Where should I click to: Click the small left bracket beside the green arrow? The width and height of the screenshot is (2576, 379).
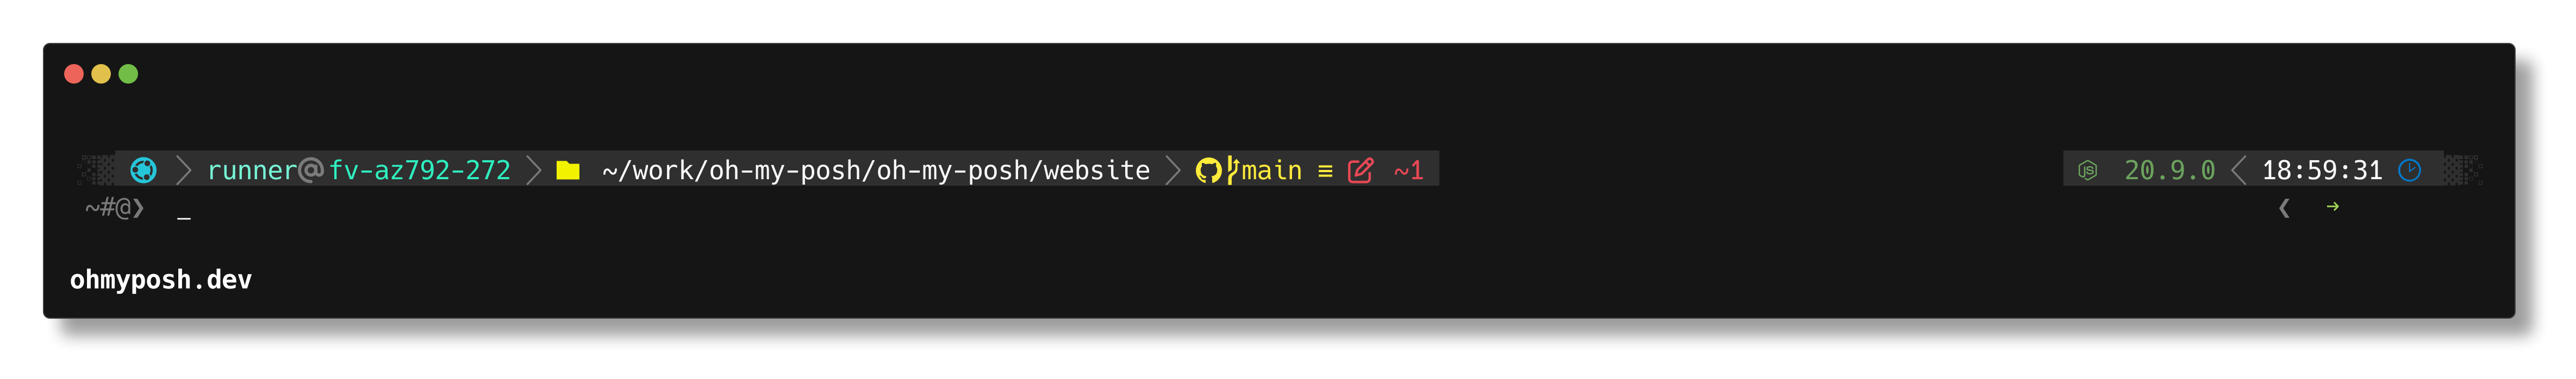coord(2284,208)
